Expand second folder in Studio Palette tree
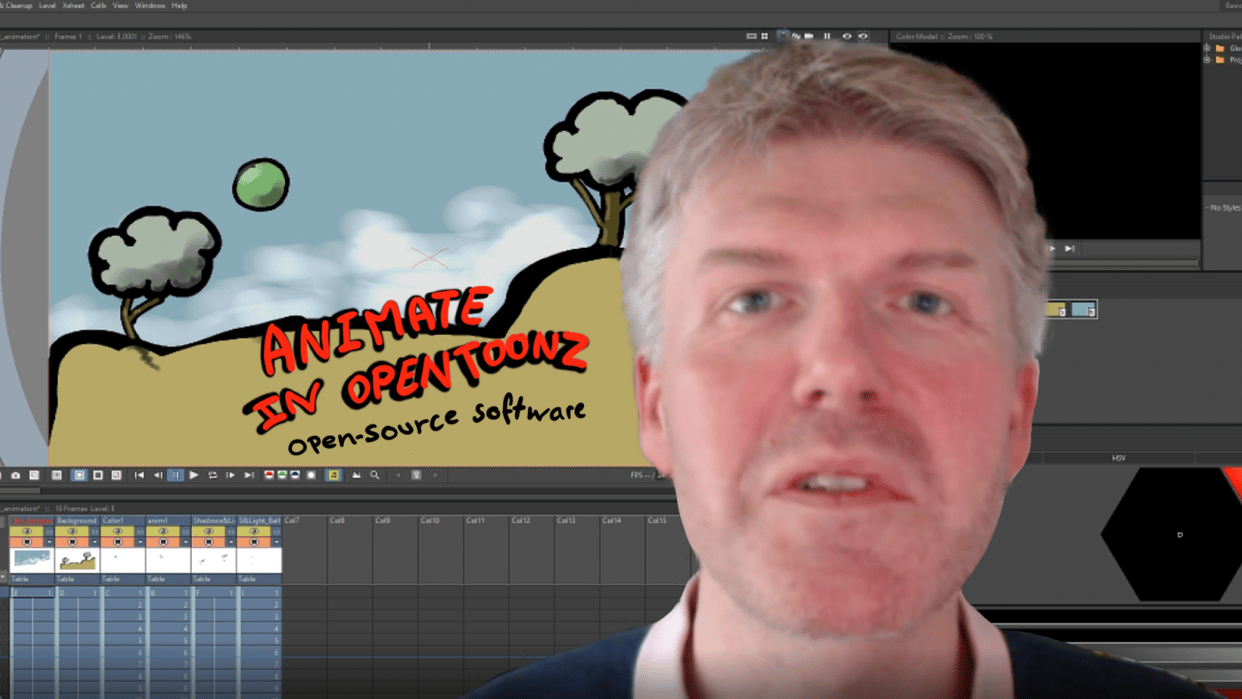The image size is (1242, 699). click(x=1207, y=60)
